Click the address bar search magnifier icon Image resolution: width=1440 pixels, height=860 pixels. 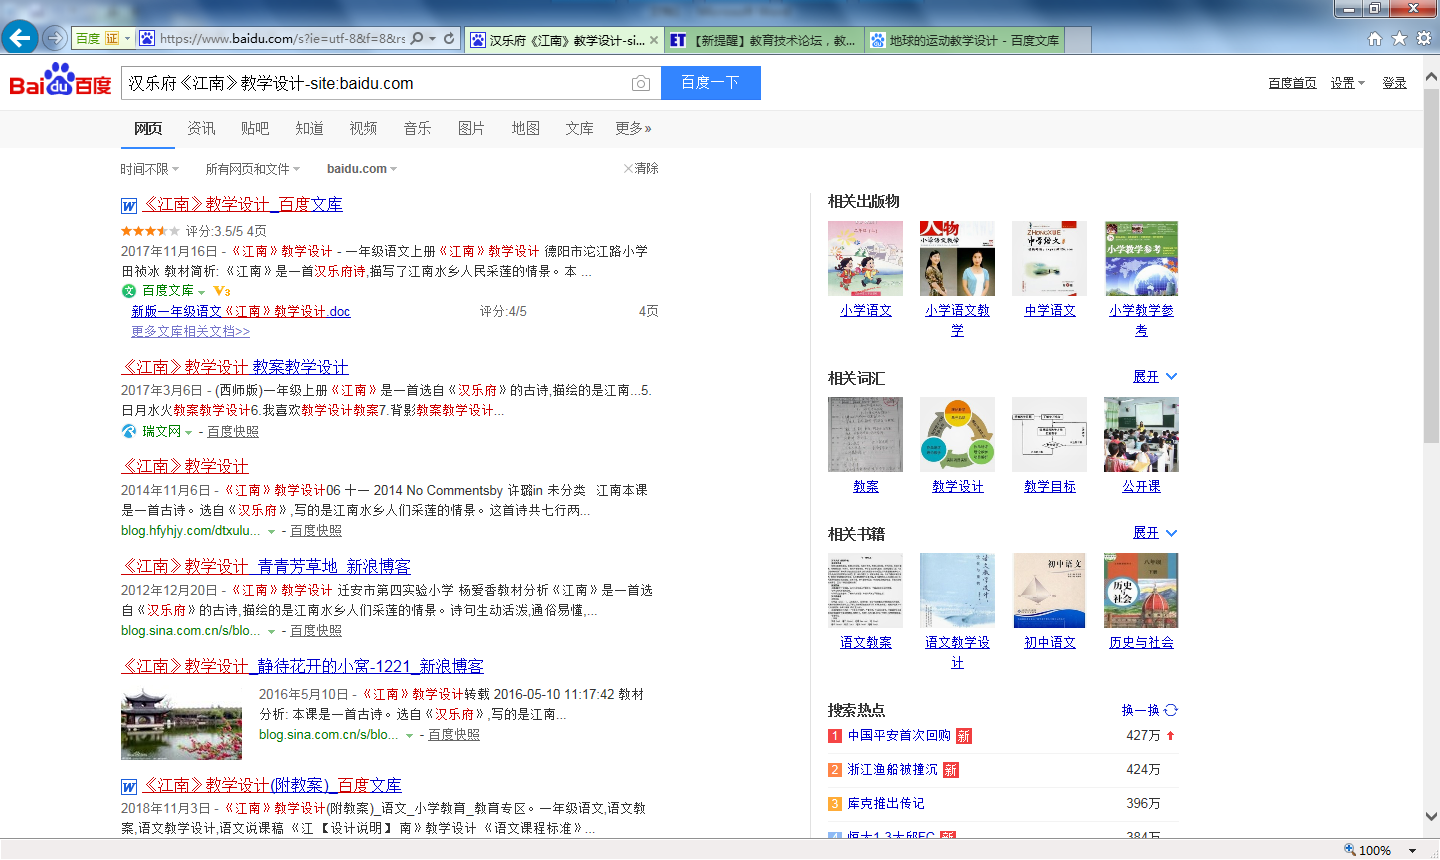(417, 39)
